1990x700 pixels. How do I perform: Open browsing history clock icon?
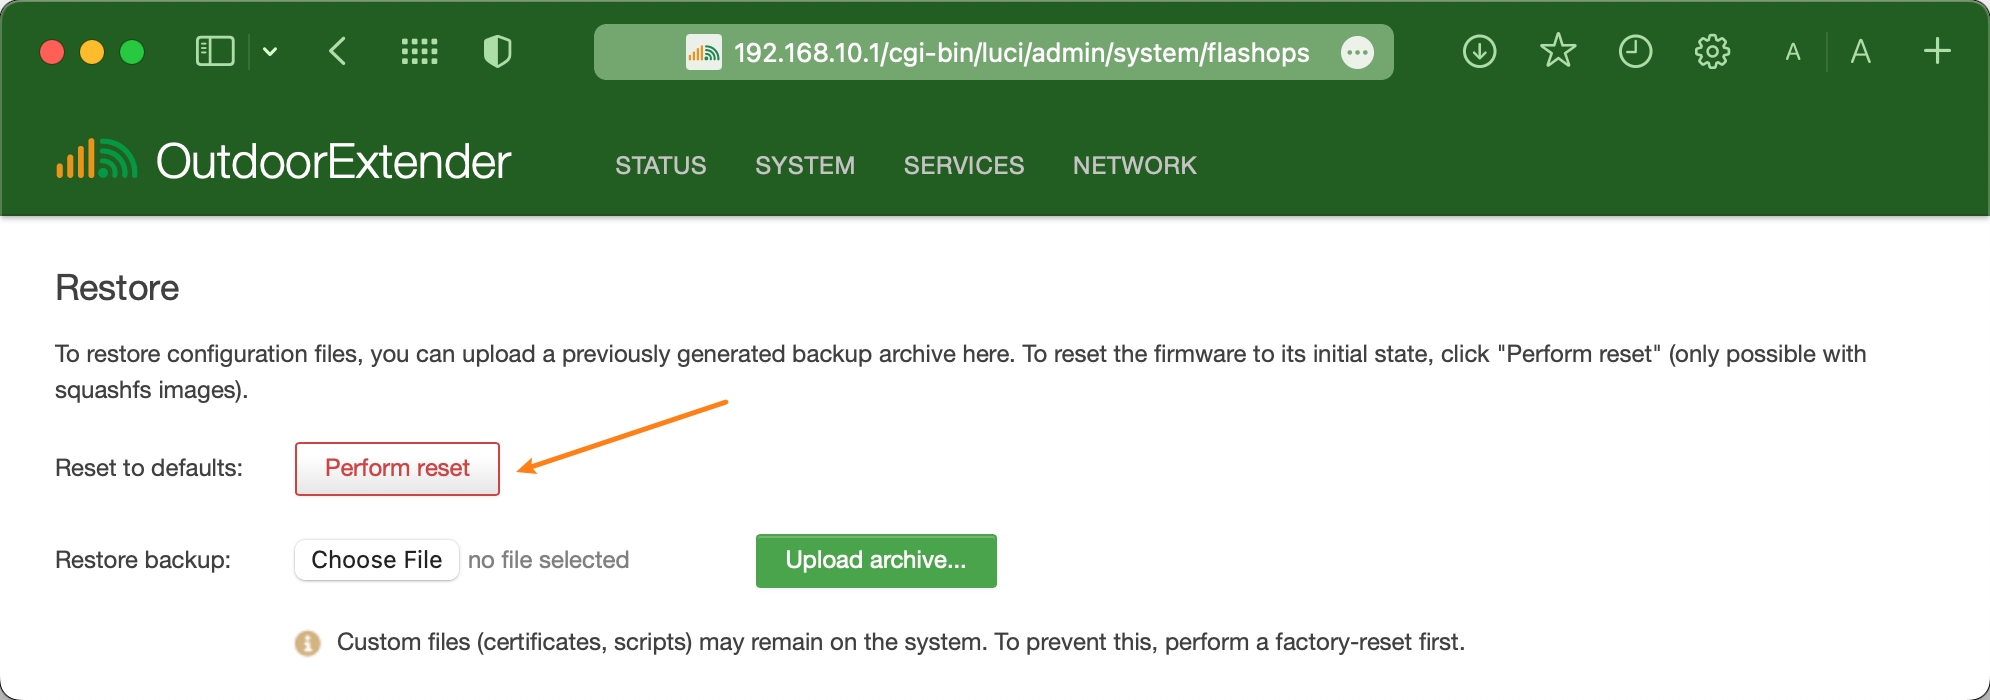(1635, 51)
